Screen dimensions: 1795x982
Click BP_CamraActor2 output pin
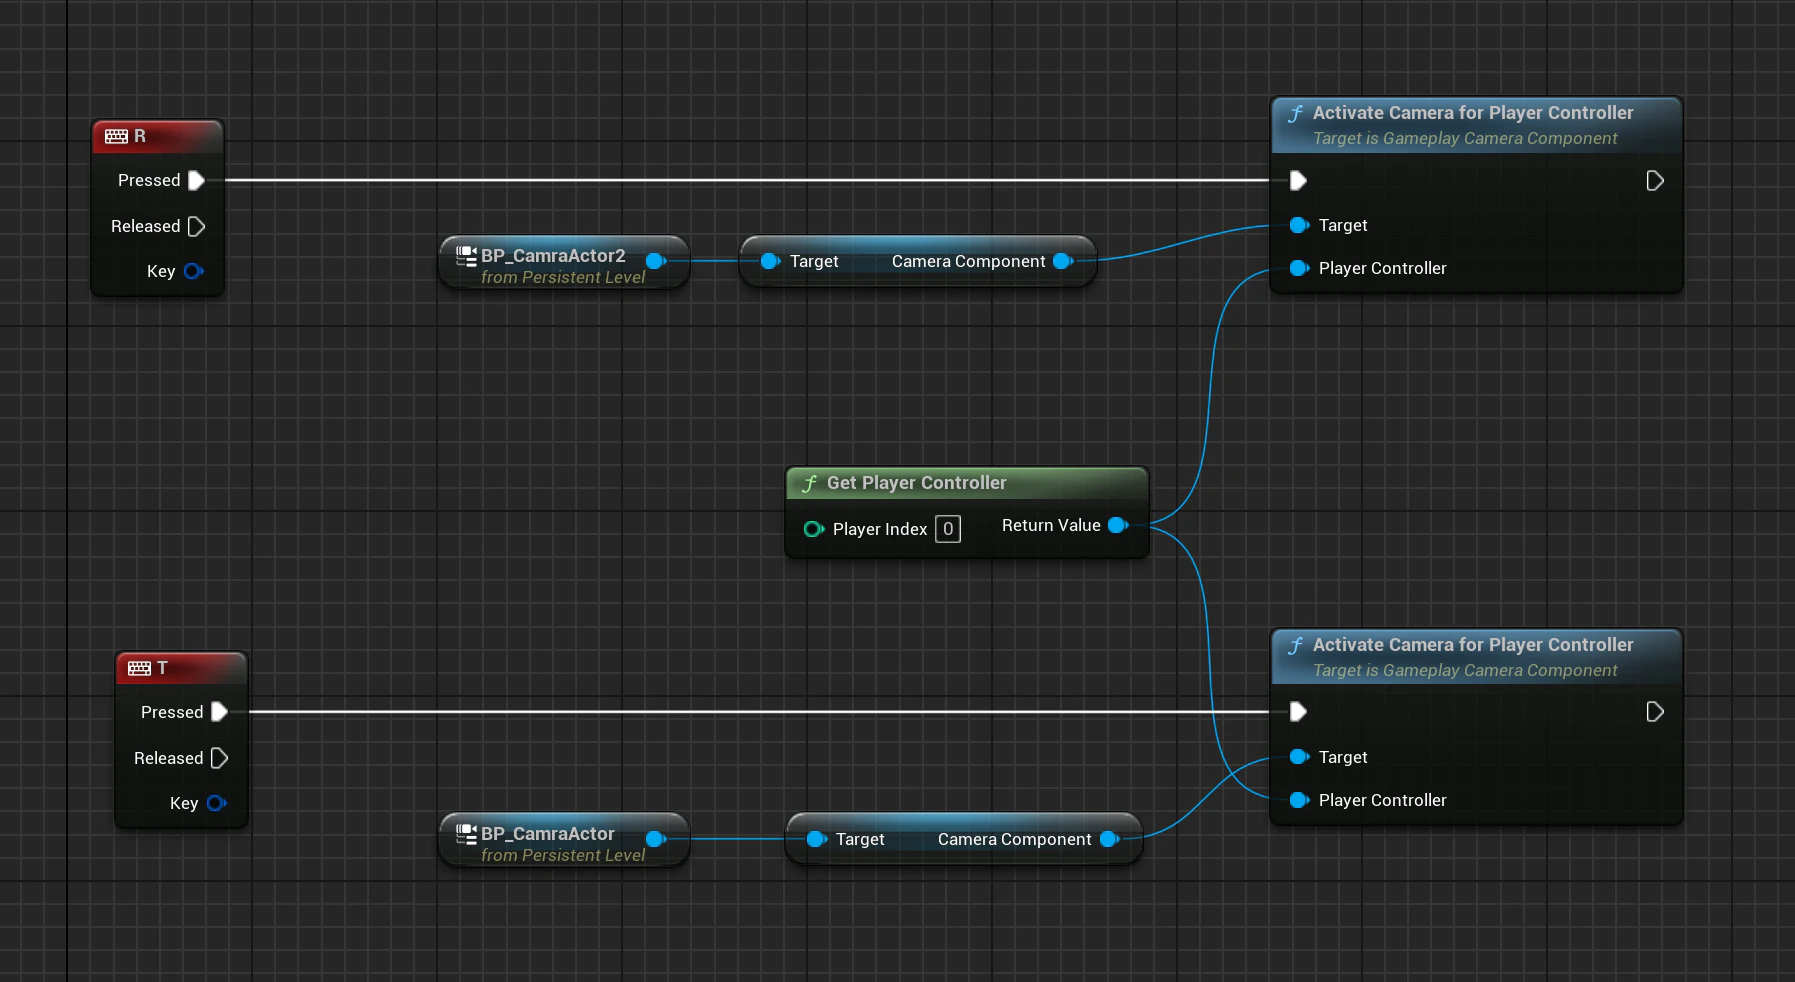[656, 261]
